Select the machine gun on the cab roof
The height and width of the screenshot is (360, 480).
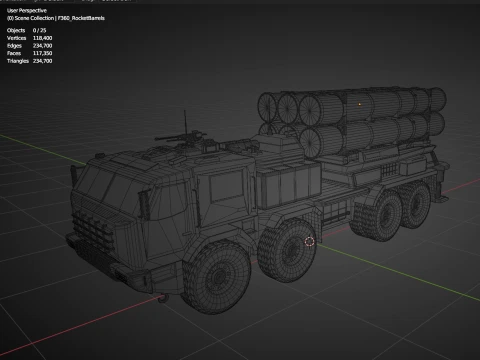[180, 137]
